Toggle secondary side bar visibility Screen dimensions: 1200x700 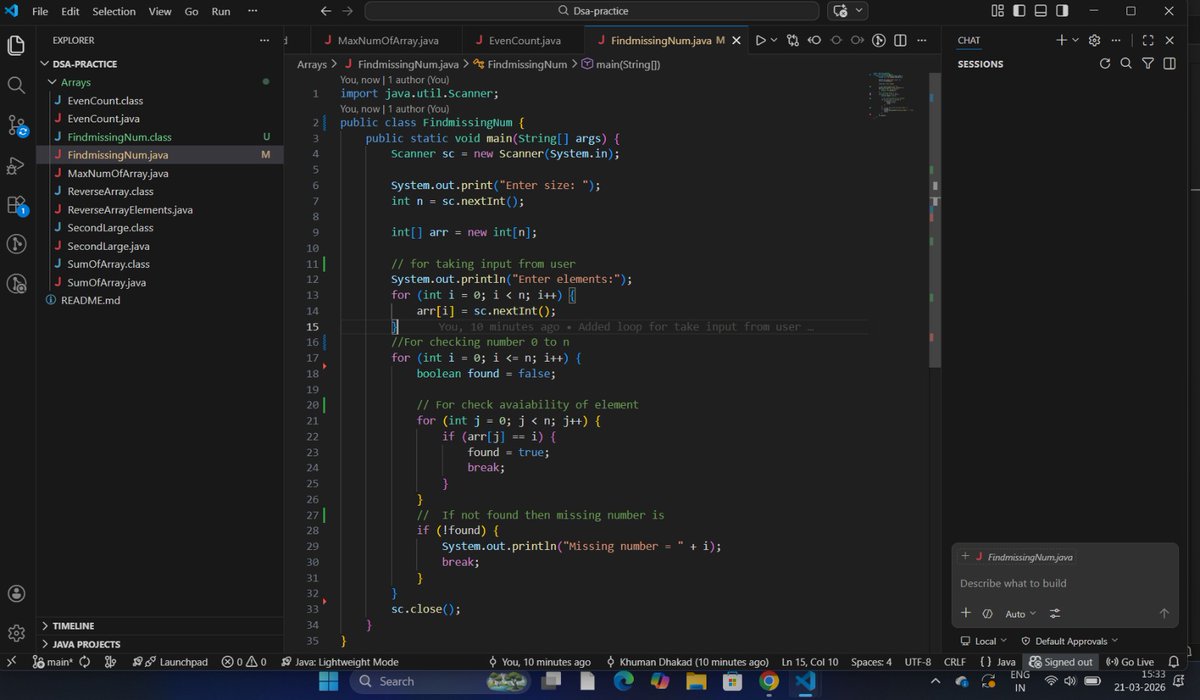pos(1062,11)
